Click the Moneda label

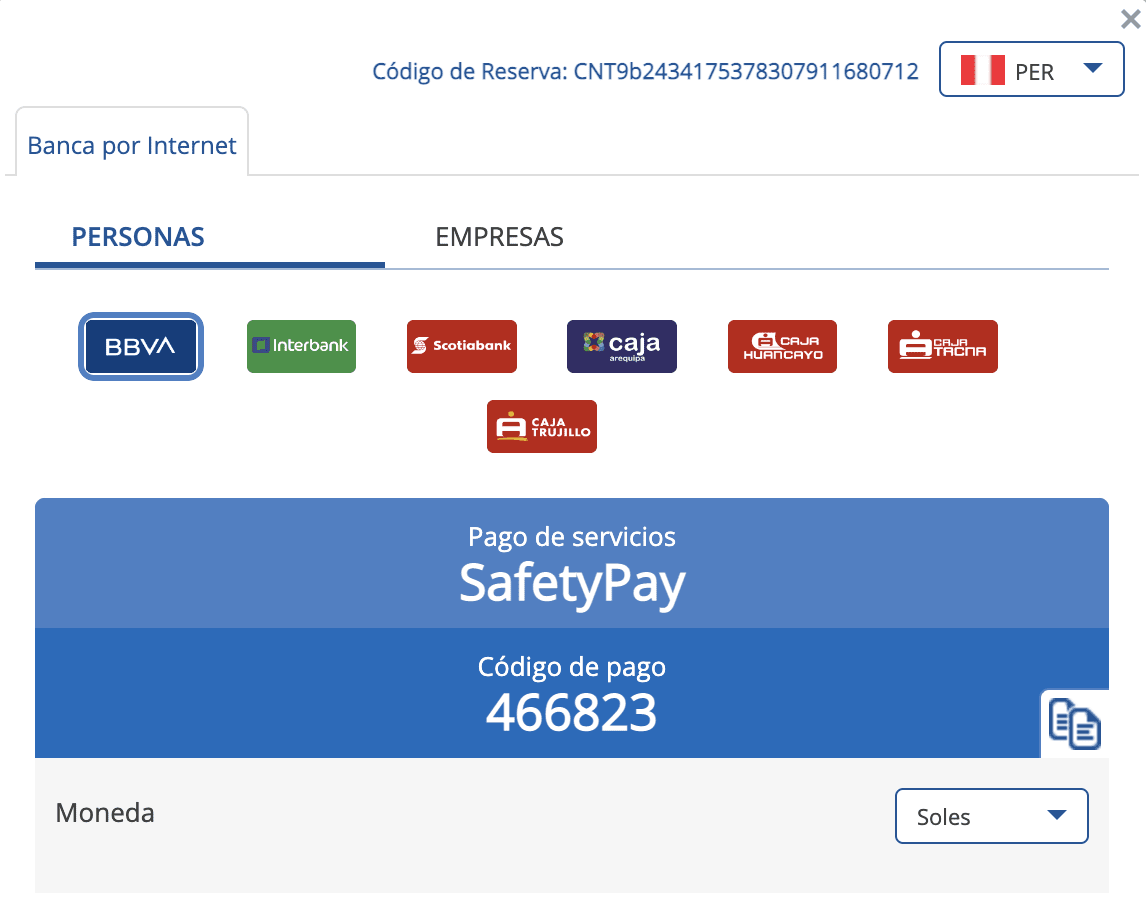pos(105,813)
